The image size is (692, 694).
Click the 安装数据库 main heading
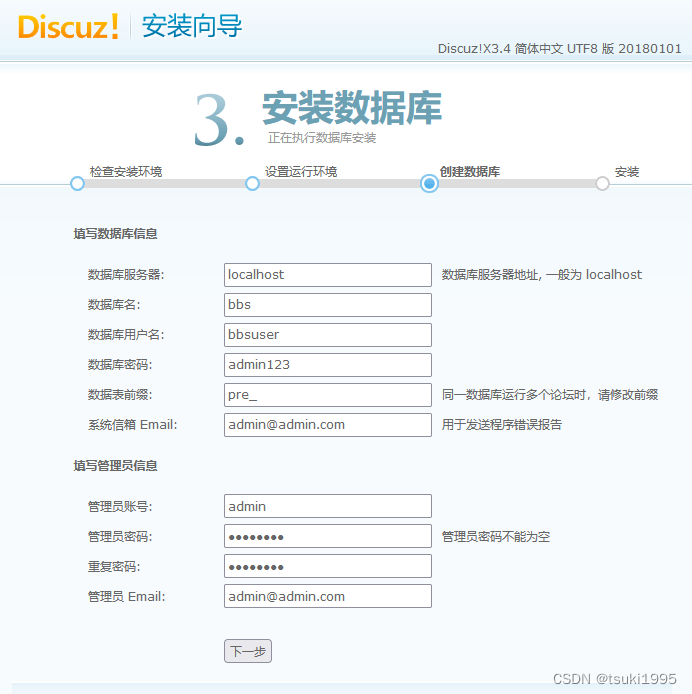(x=352, y=108)
